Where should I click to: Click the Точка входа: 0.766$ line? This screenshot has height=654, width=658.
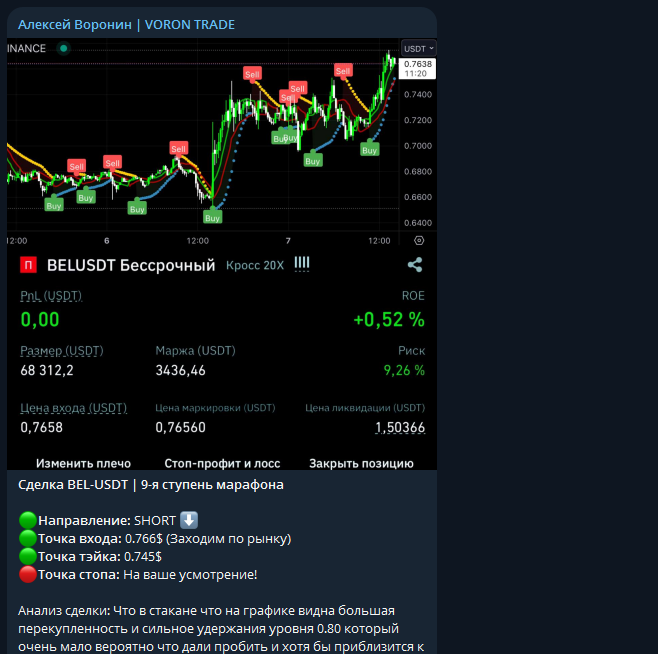point(155,539)
